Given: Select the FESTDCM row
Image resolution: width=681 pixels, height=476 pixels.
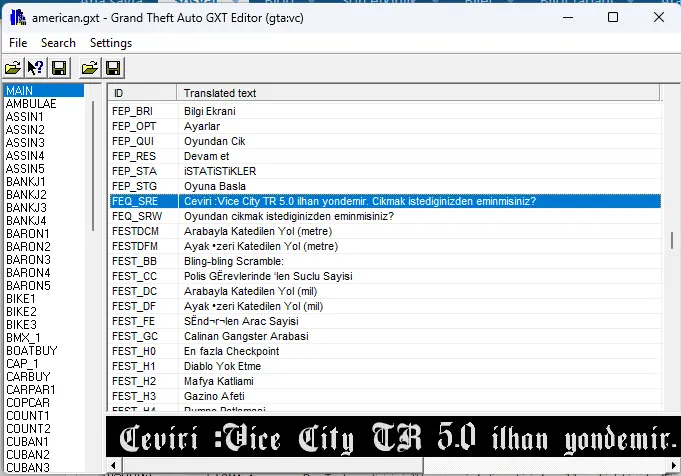Looking at the screenshot, I should [385, 231].
